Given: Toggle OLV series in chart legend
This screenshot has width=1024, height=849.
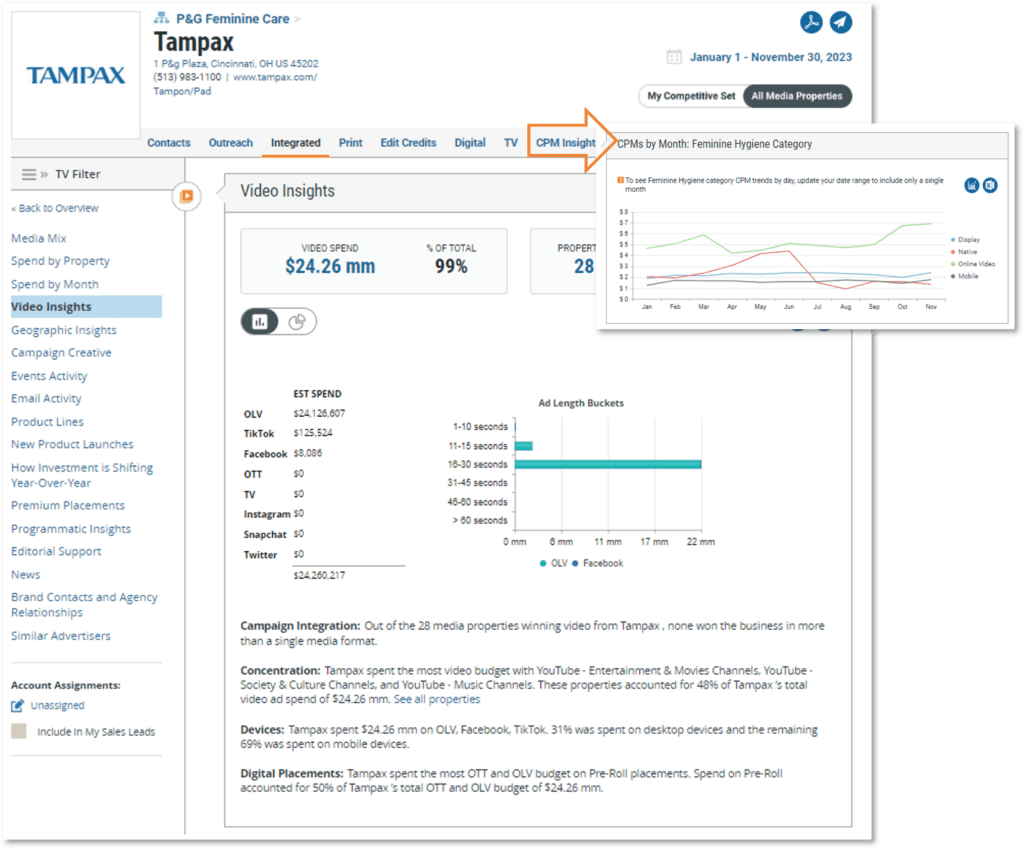Looking at the screenshot, I should (554, 563).
